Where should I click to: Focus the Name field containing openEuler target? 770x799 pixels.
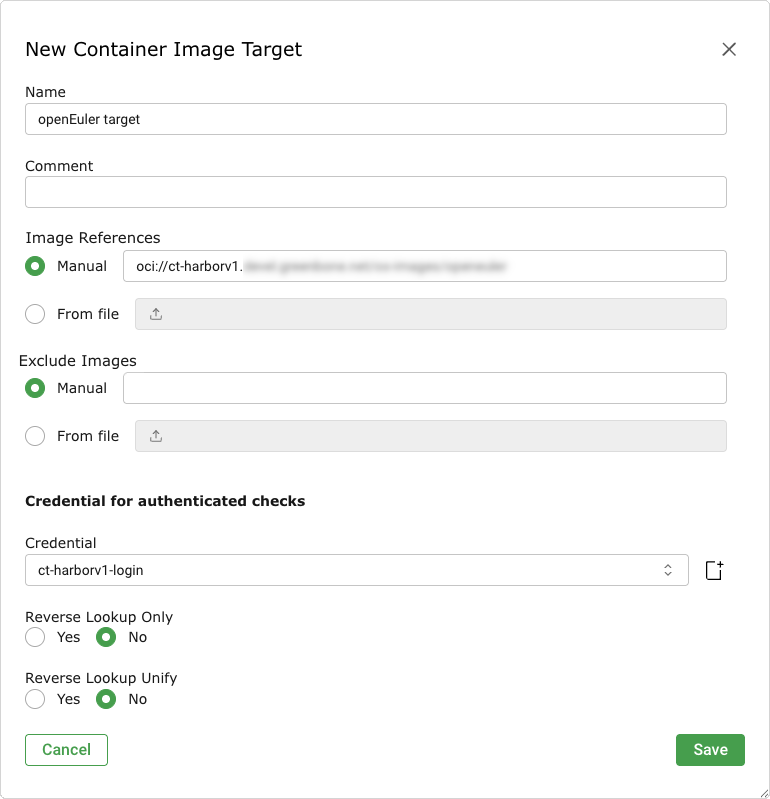click(x=375, y=119)
